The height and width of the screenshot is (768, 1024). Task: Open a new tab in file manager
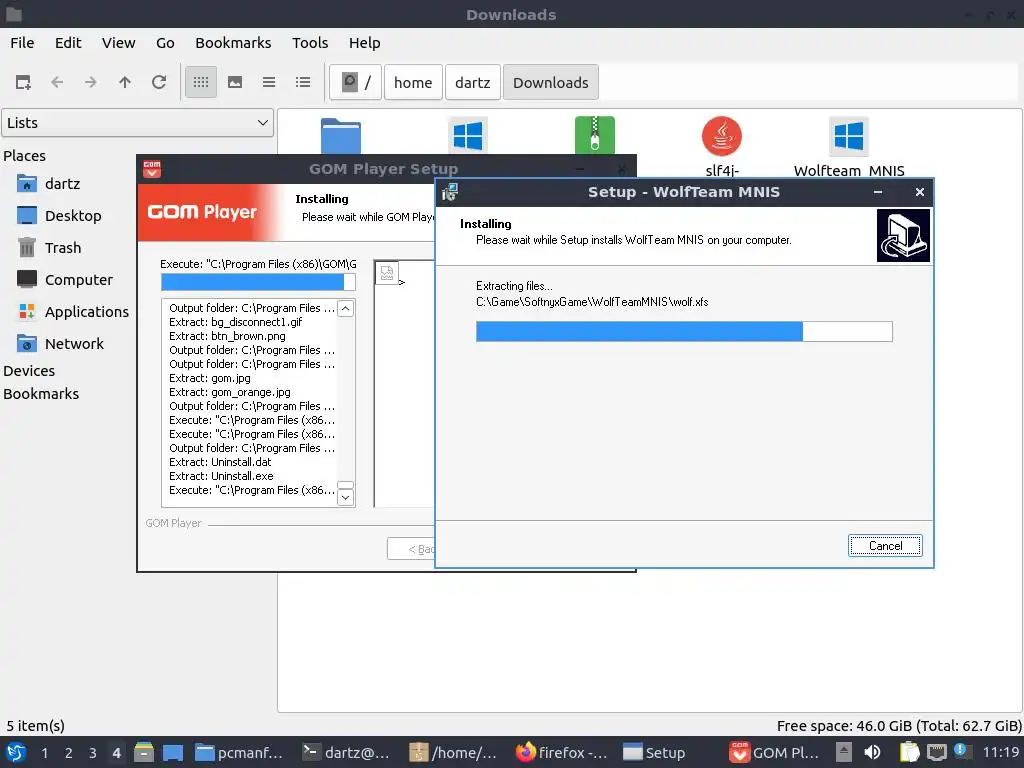click(x=23, y=82)
